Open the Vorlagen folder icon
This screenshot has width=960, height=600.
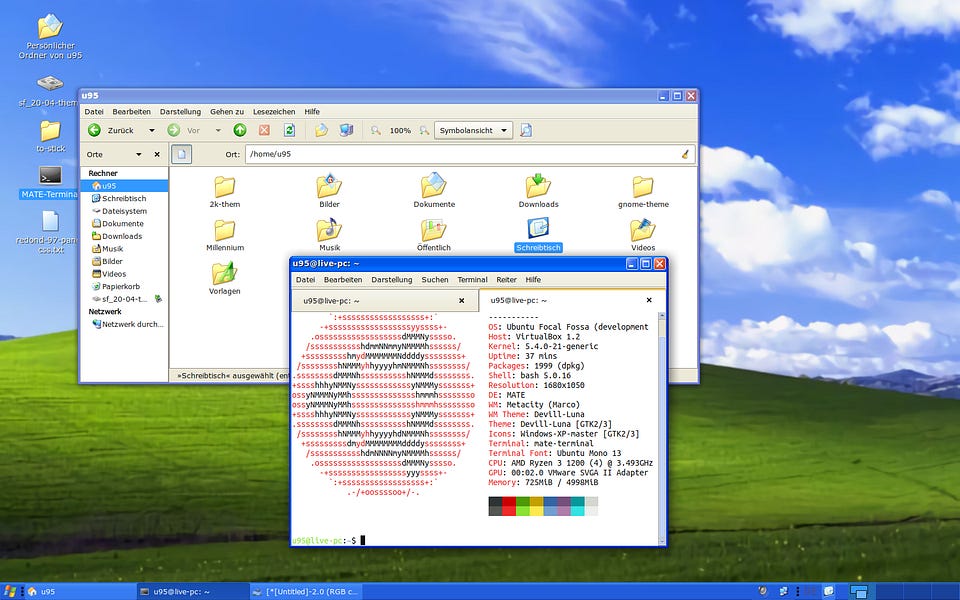tap(225, 271)
